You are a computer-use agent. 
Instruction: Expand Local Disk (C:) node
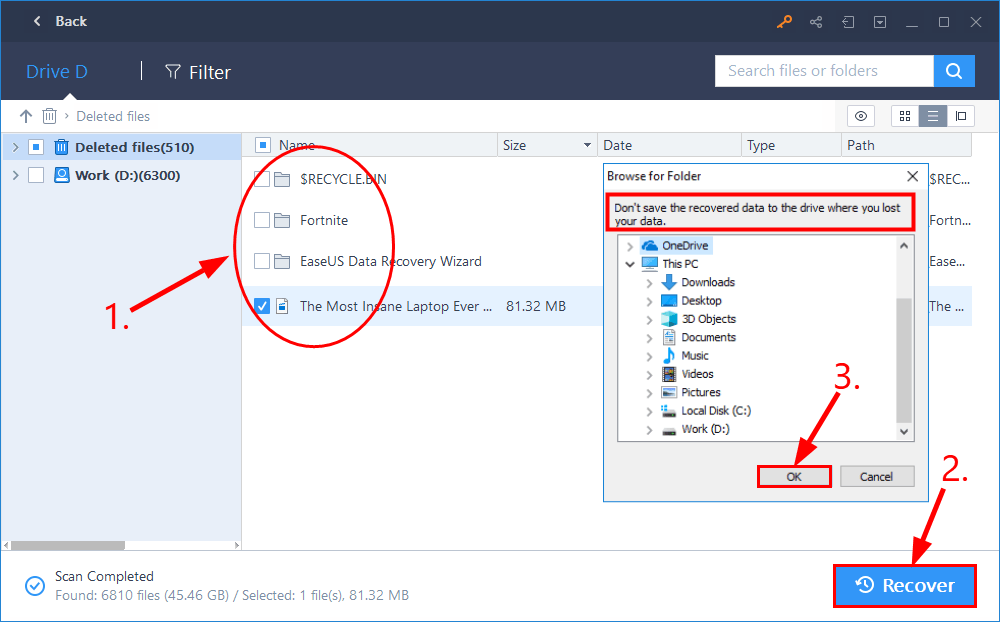point(649,411)
